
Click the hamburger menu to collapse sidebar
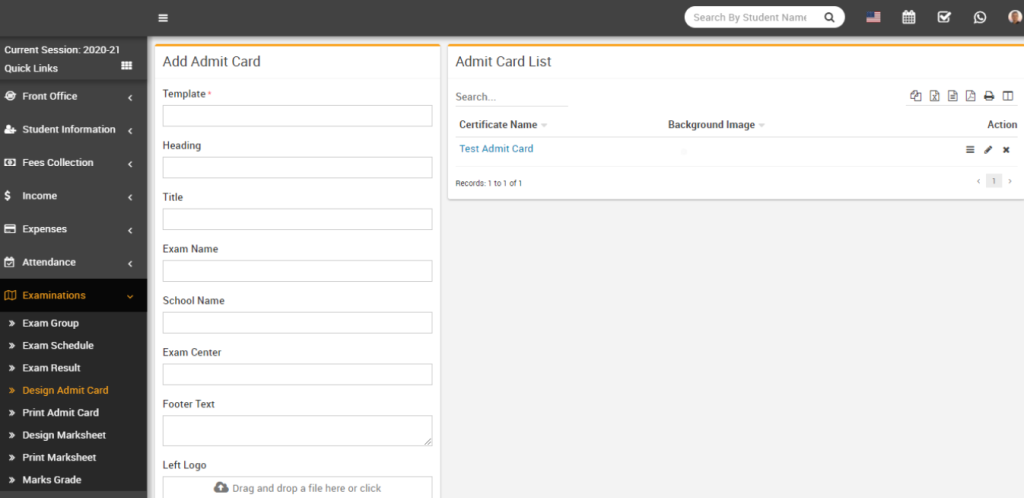click(x=163, y=17)
